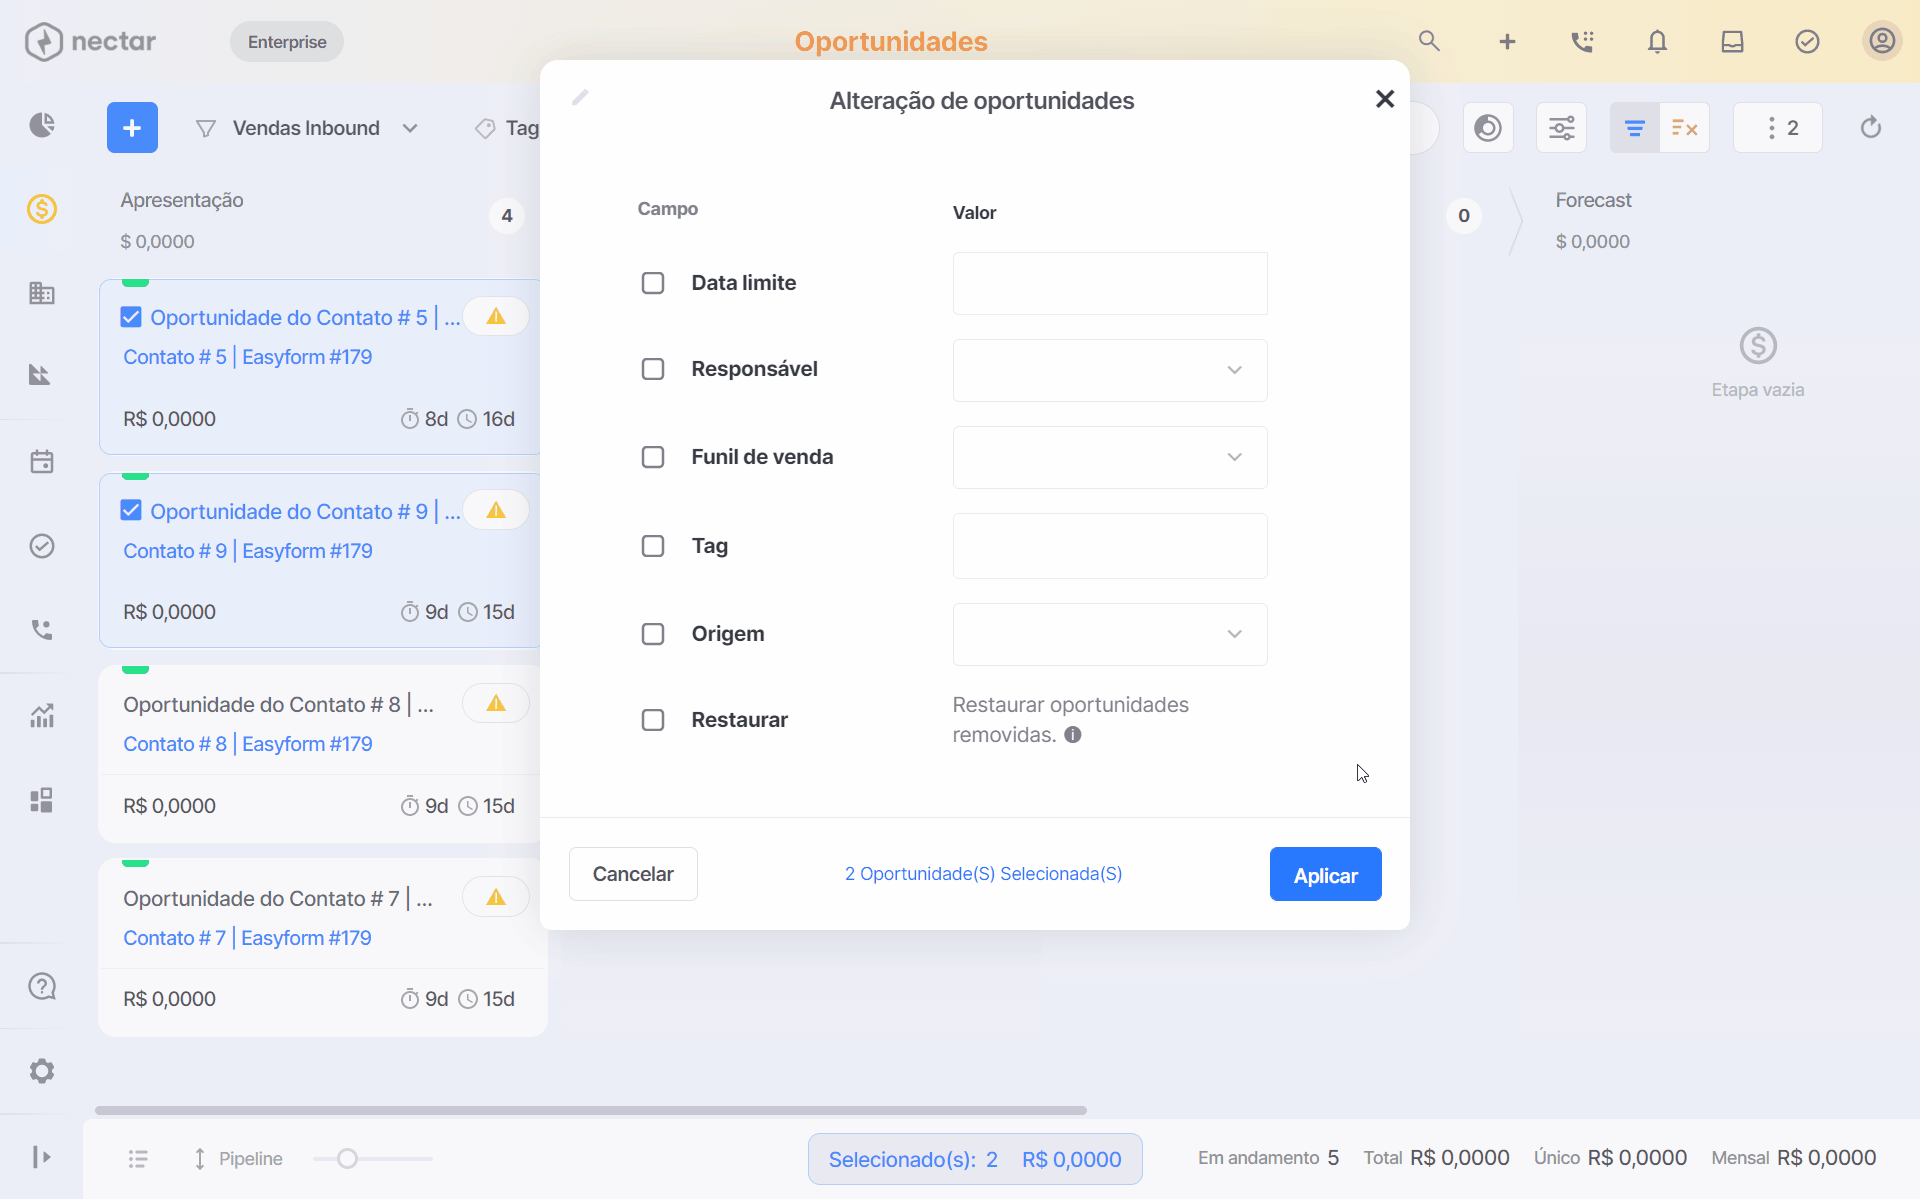The width and height of the screenshot is (1920, 1200).
Task: Open the opportunities dollar icon in sidebar
Action: pyautogui.click(x=42, y=209)
